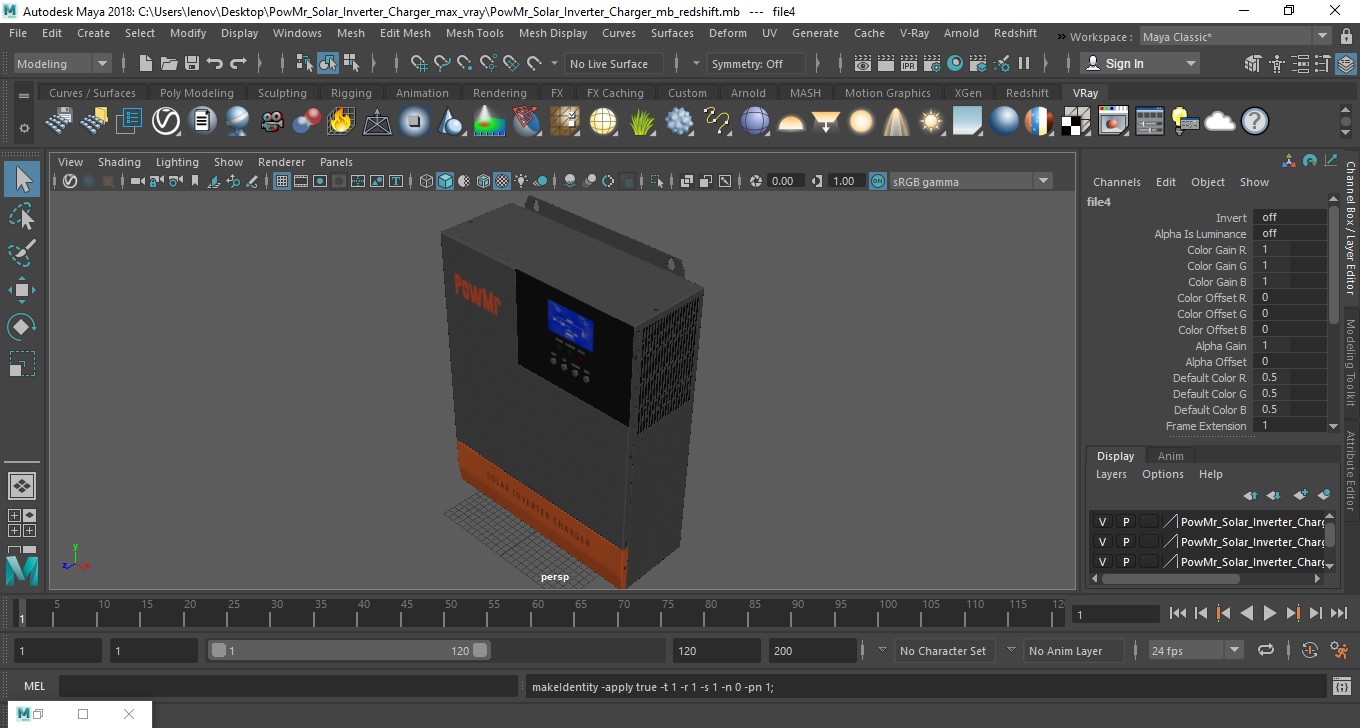The width and height of the screenshot is (1360, 728).
Task: Open the Mesh Tools menu
Action: [475, 33]
